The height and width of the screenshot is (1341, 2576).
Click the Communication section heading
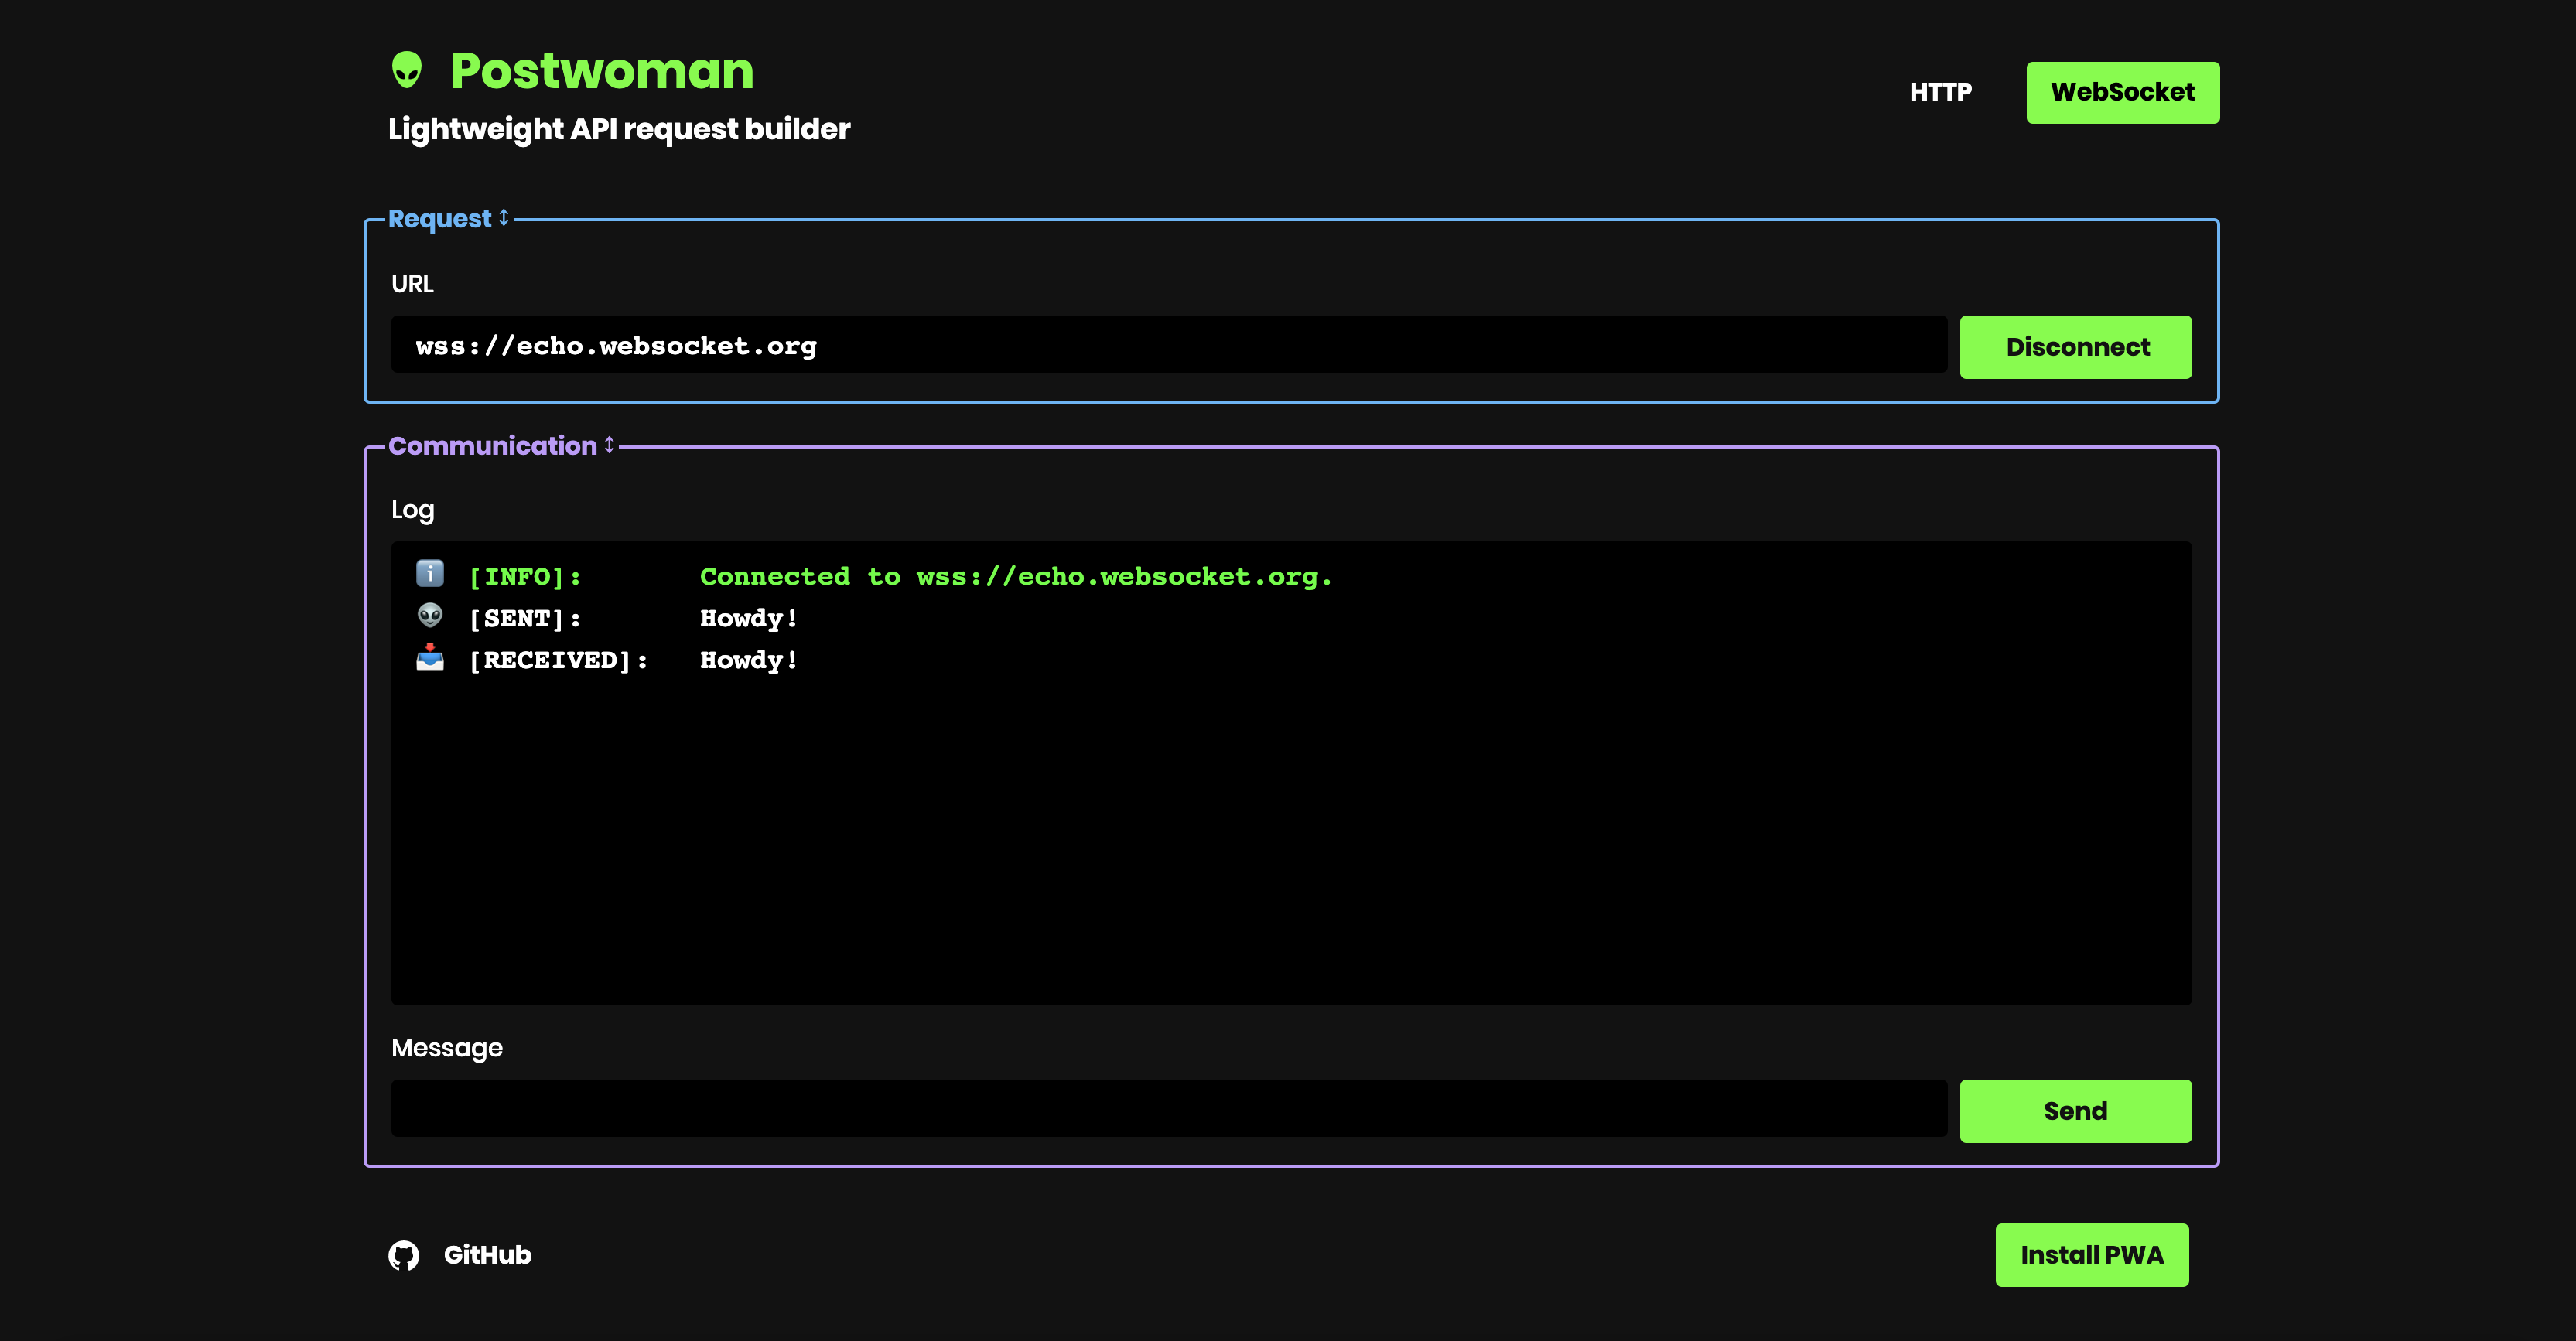pyautogui.click(x=492, y=445)
